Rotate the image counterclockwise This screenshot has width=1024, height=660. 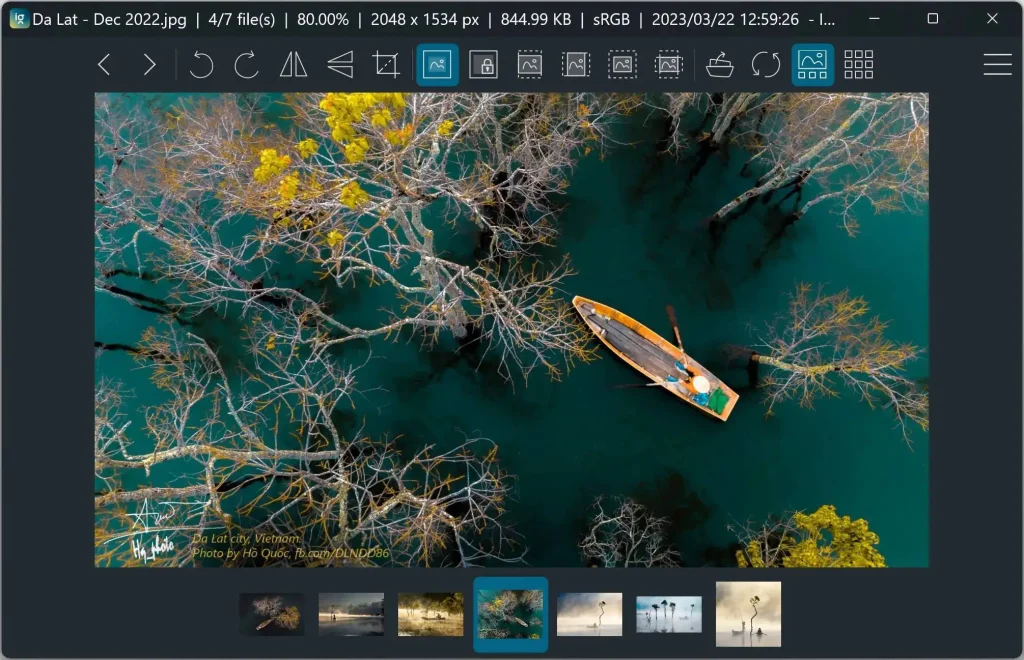point(201,65)
